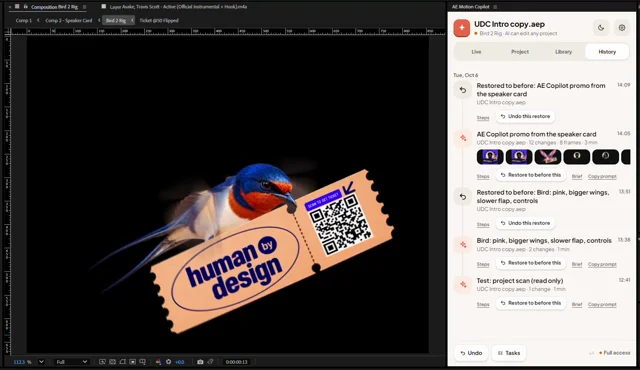Open Ticket @50 Flipped in the breadcrumb
Screen dimensions: 640x370
click(x=159, y=20)
